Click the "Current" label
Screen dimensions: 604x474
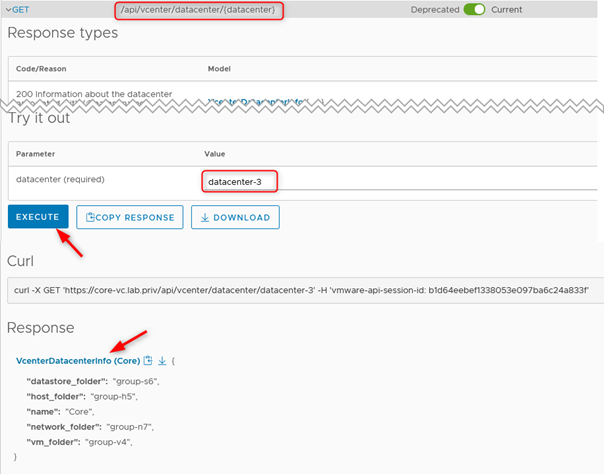507,10
